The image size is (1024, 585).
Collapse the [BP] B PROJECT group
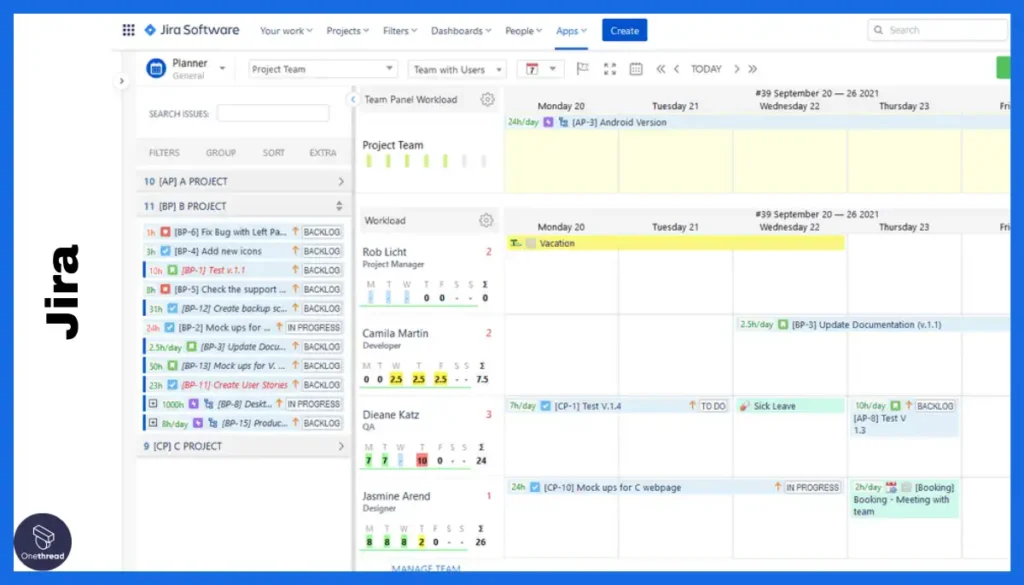click(339, 206)
